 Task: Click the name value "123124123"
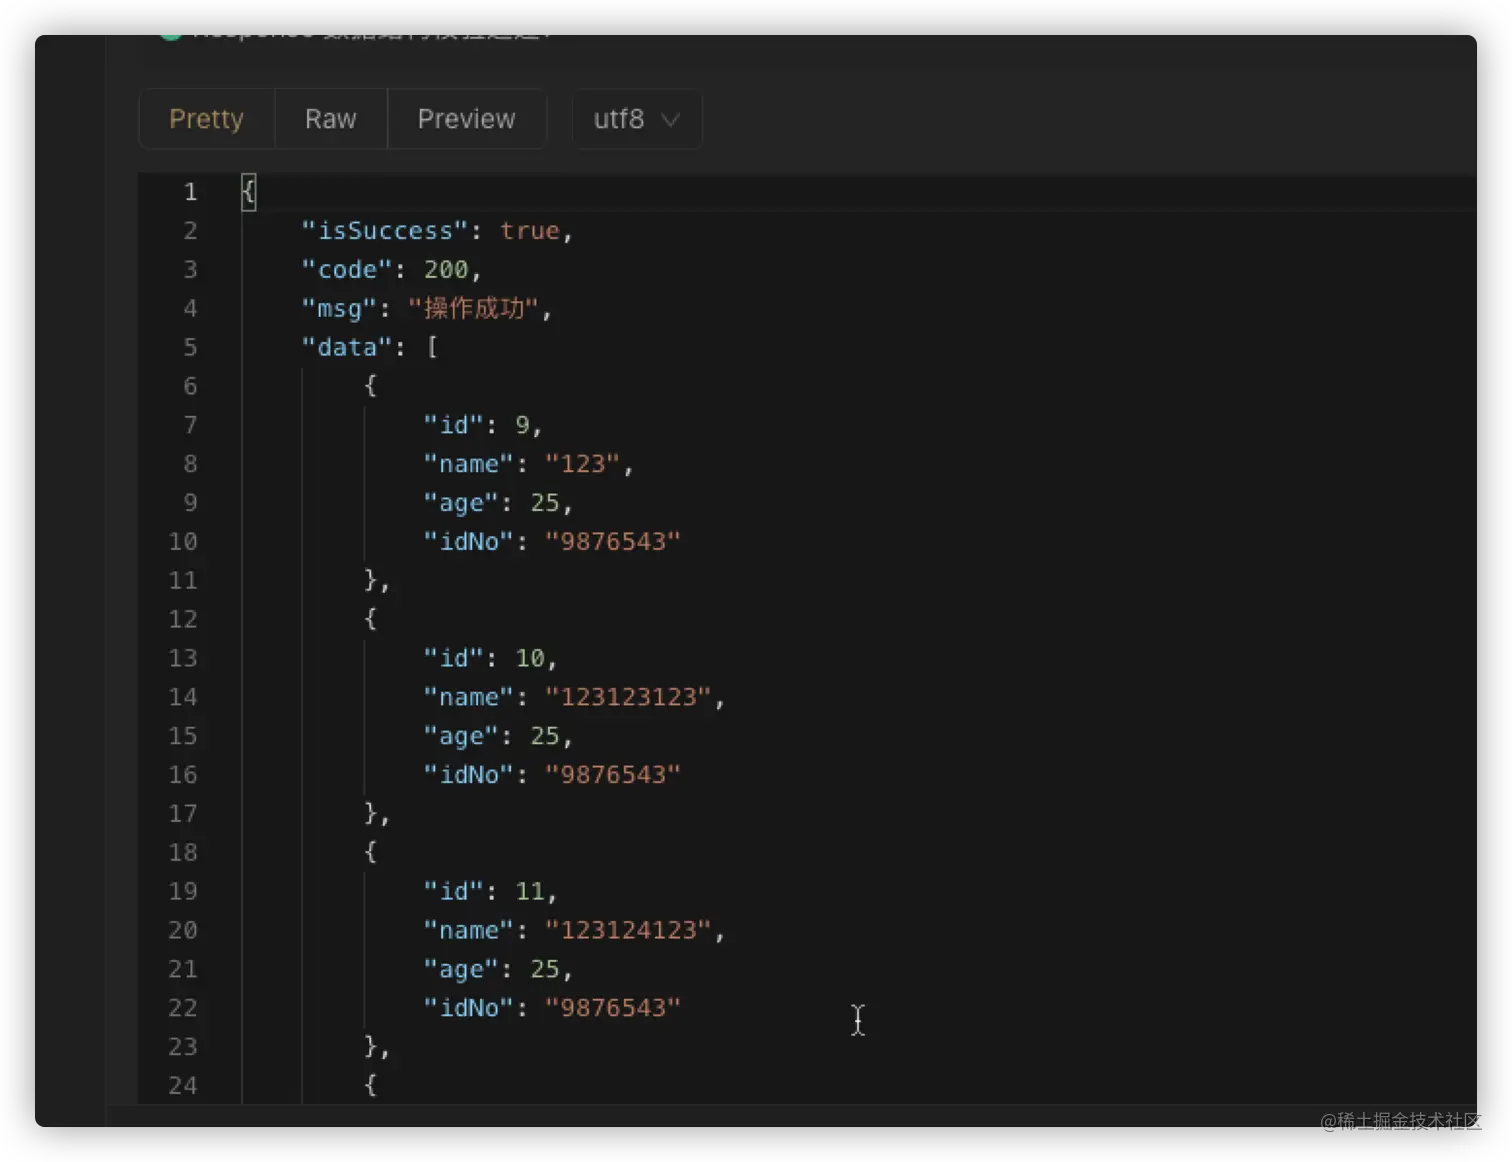click(x=628, y=930)
